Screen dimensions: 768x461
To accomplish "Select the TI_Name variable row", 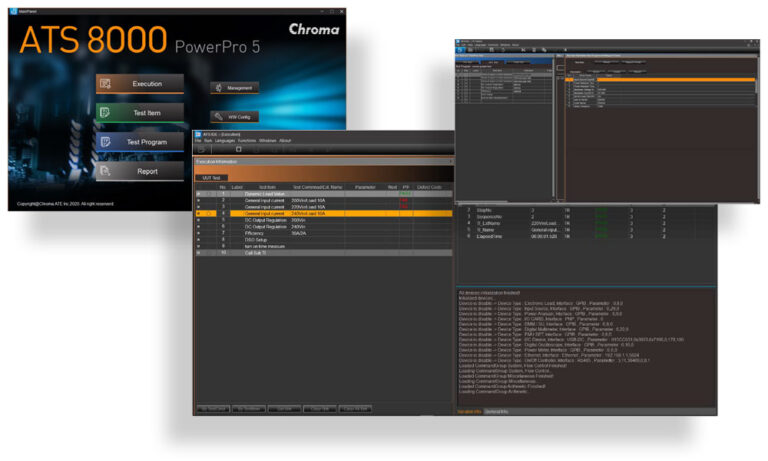I will pyautogui.click(x=585, y=230).
